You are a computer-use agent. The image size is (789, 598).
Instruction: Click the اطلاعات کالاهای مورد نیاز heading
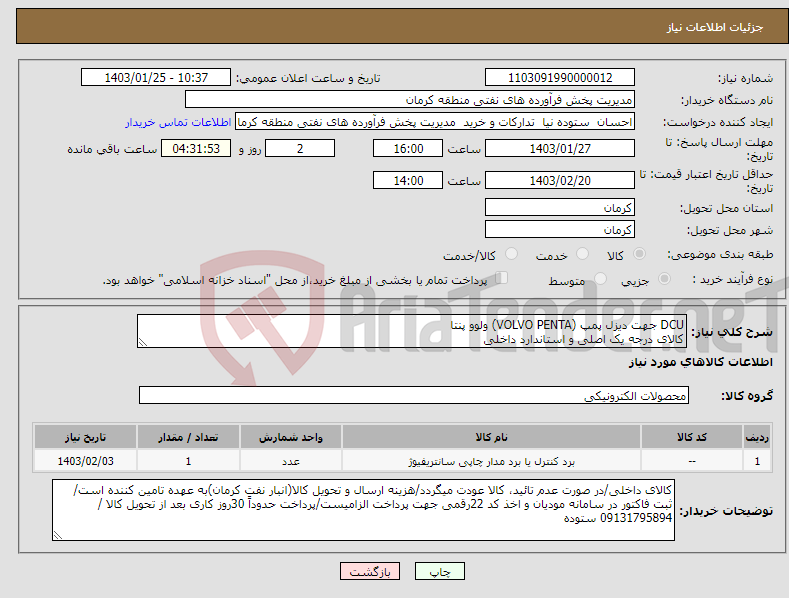700,362
